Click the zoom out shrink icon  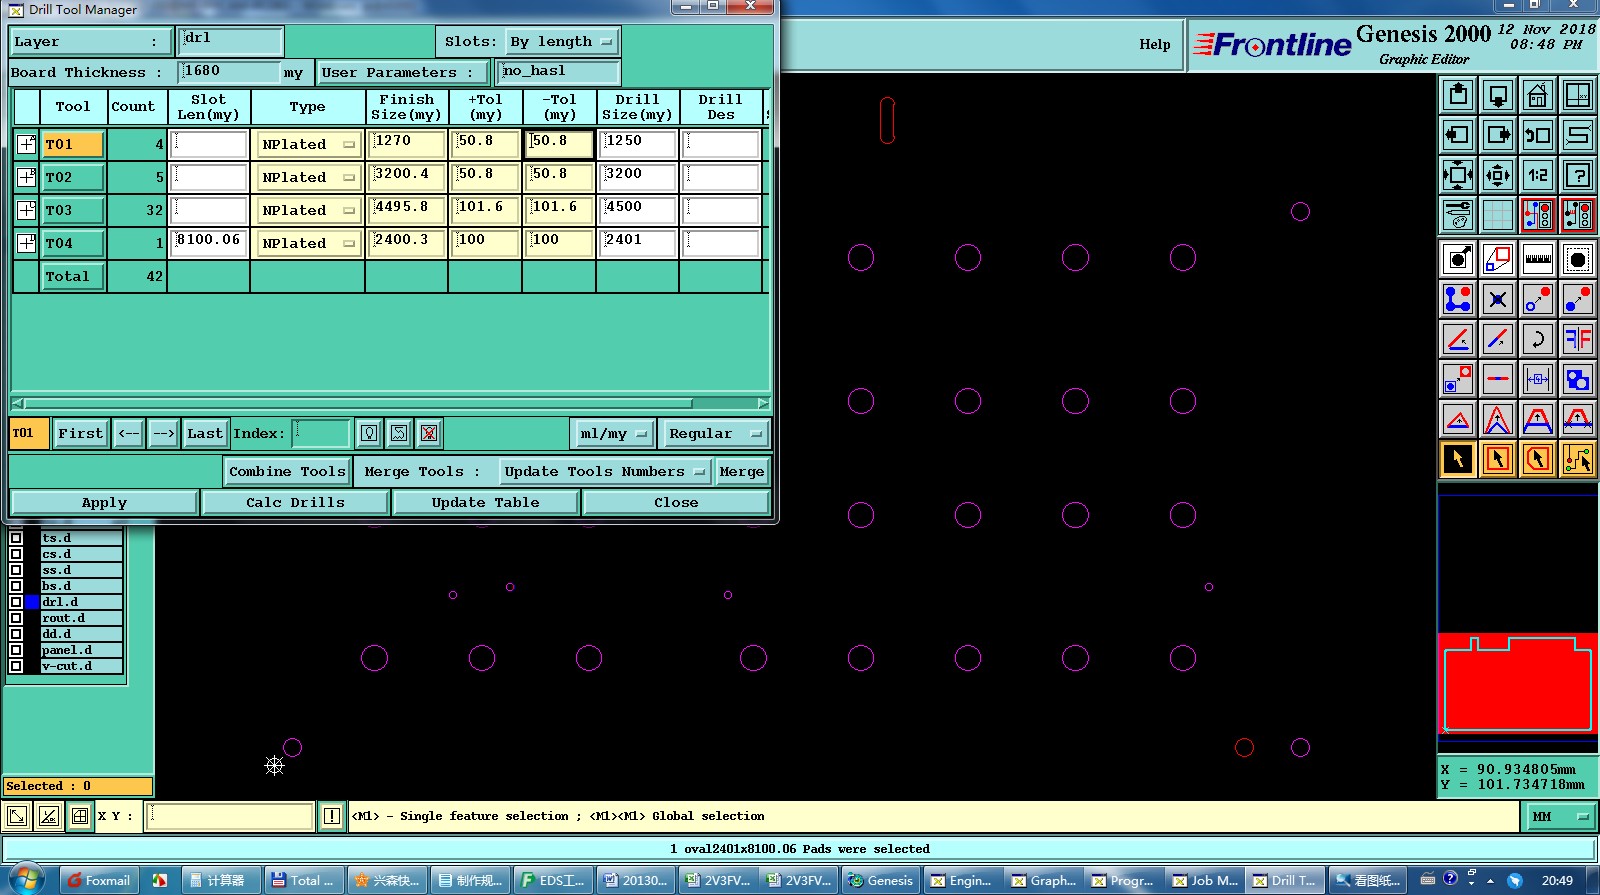(1498, 175)
